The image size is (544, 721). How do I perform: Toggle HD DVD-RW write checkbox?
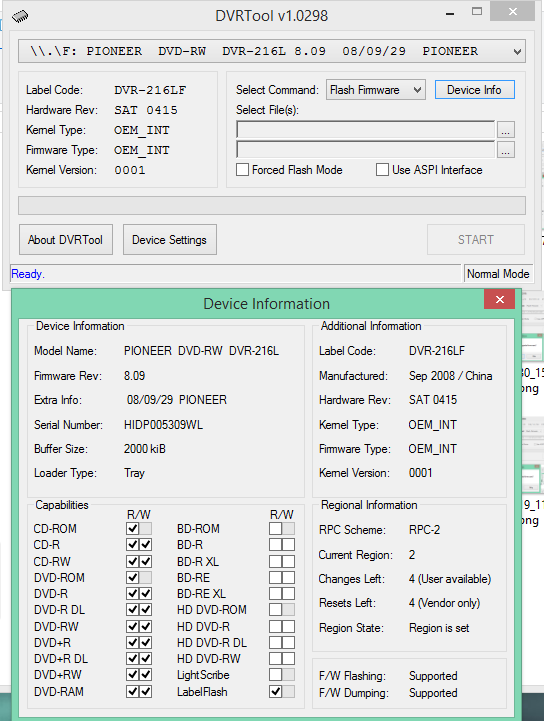(x=289, y=658)
